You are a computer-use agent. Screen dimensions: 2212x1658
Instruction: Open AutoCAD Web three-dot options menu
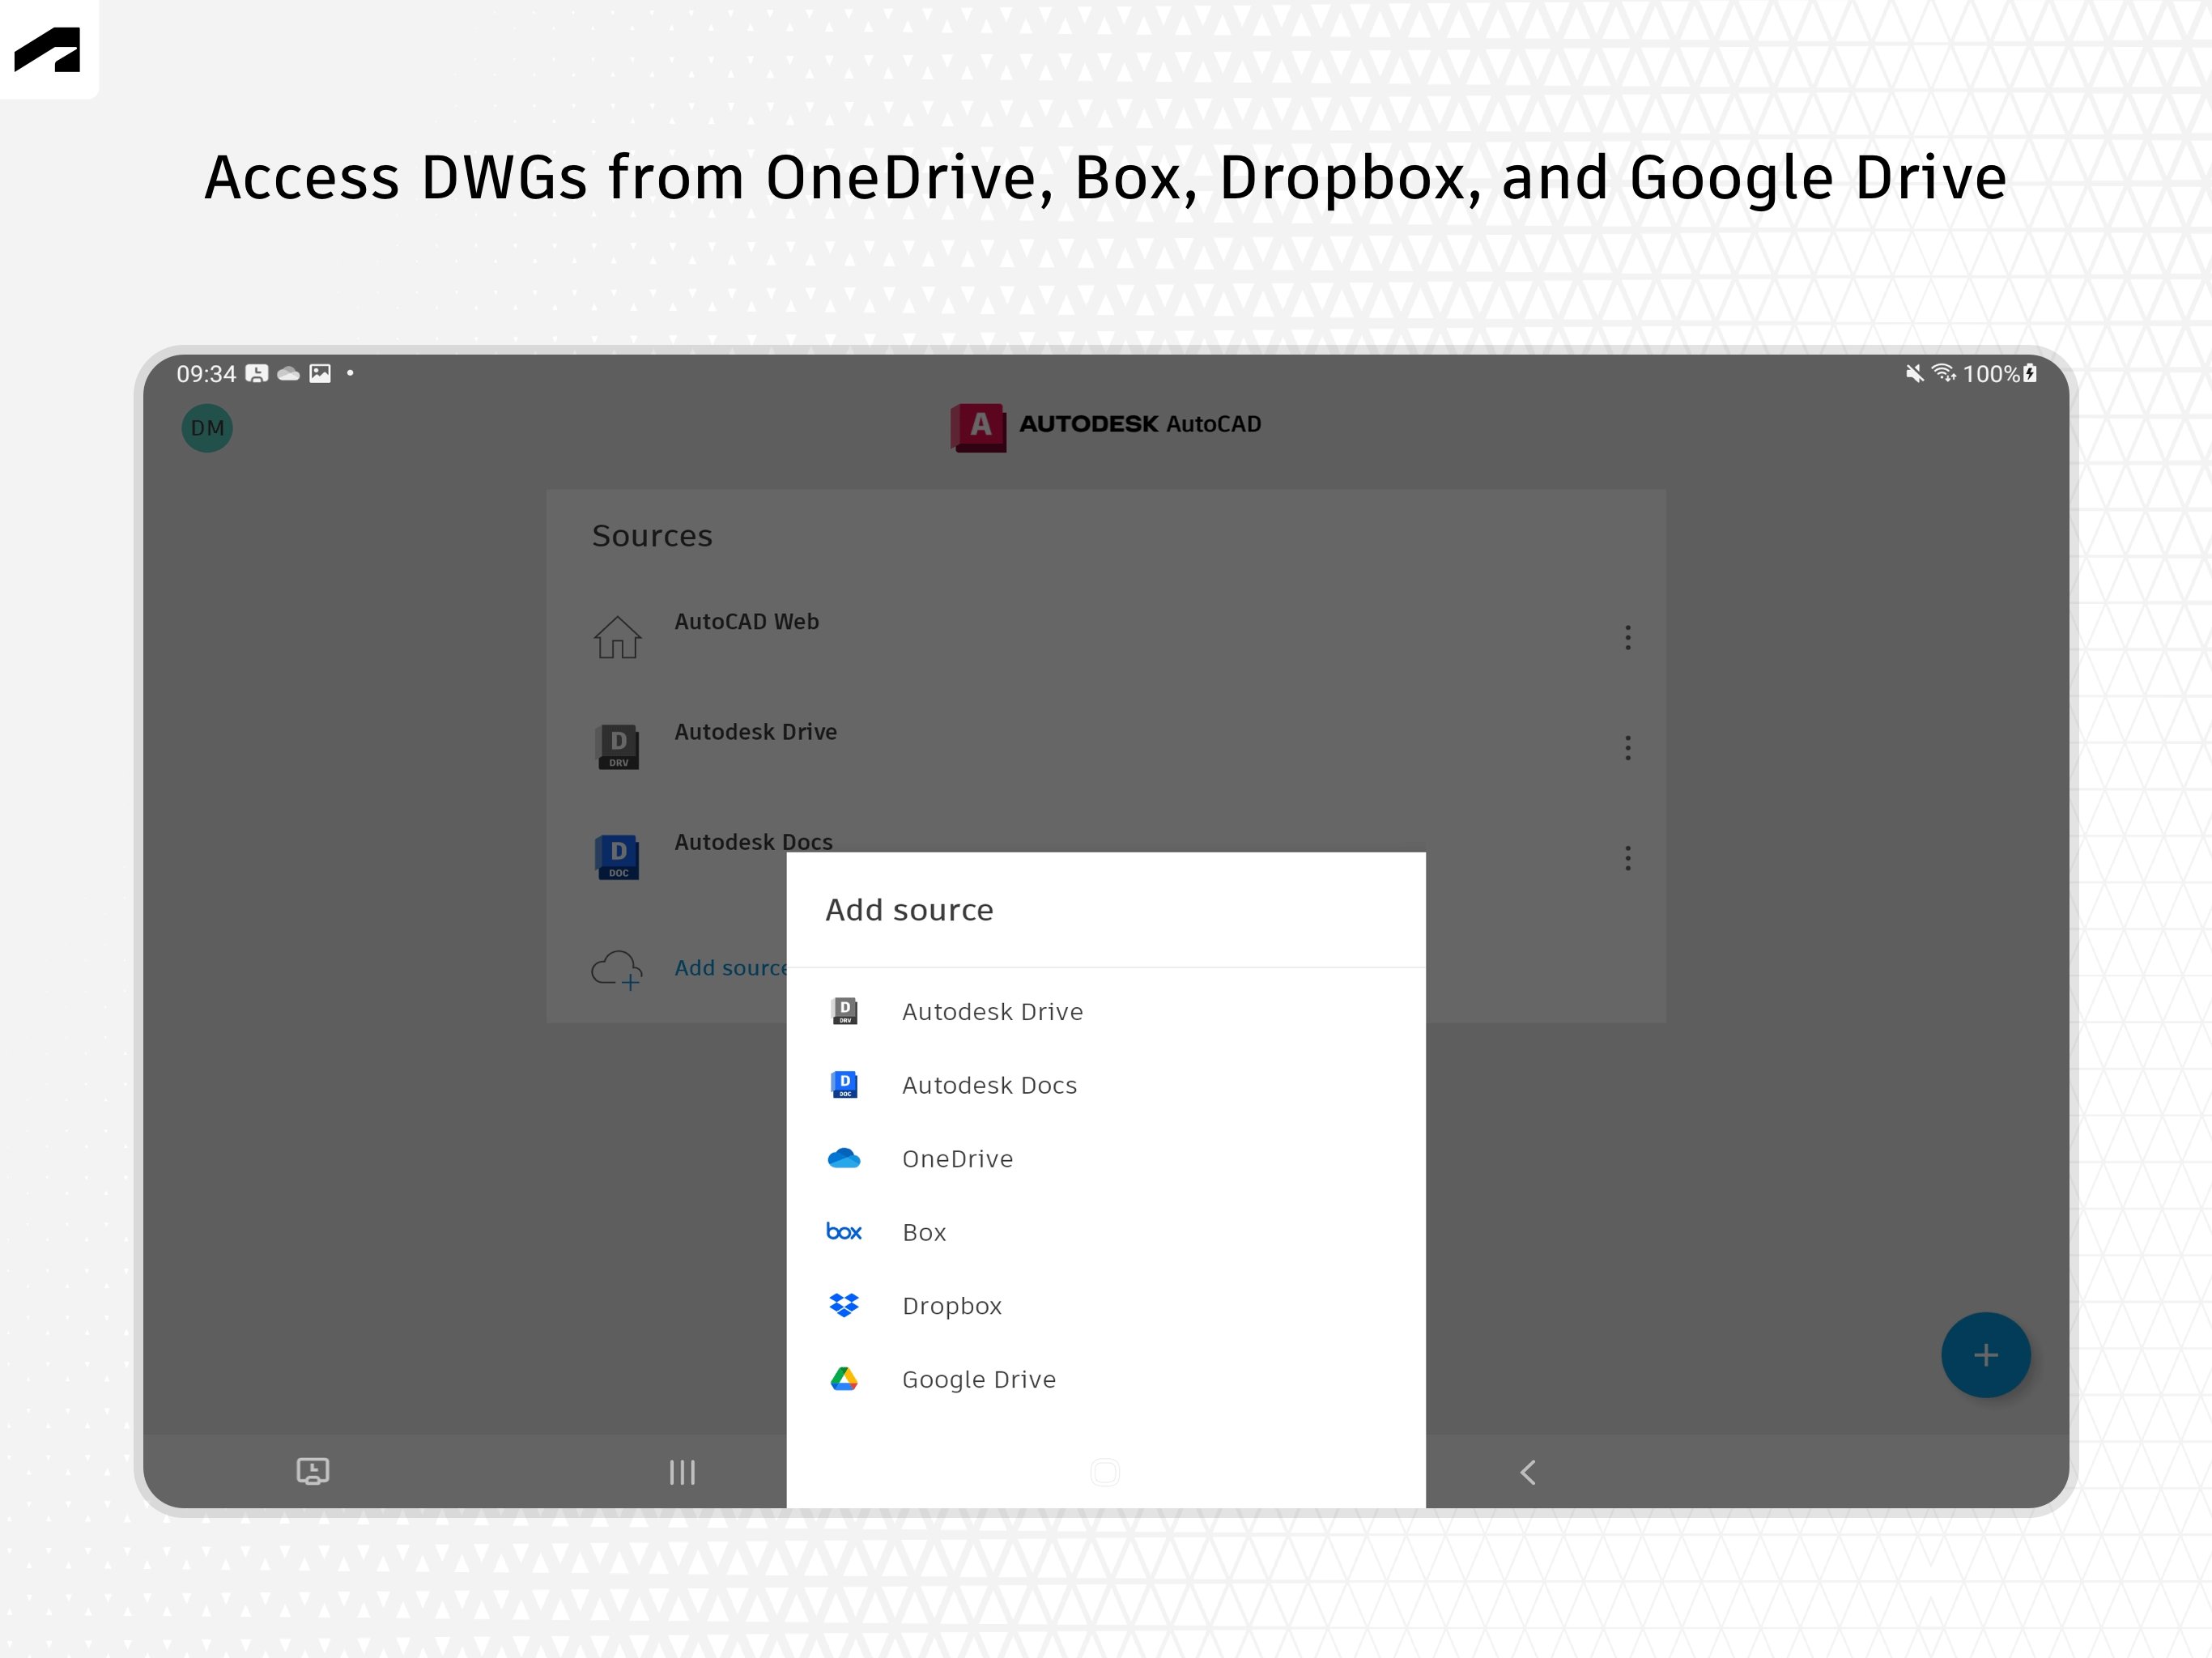1627,638
